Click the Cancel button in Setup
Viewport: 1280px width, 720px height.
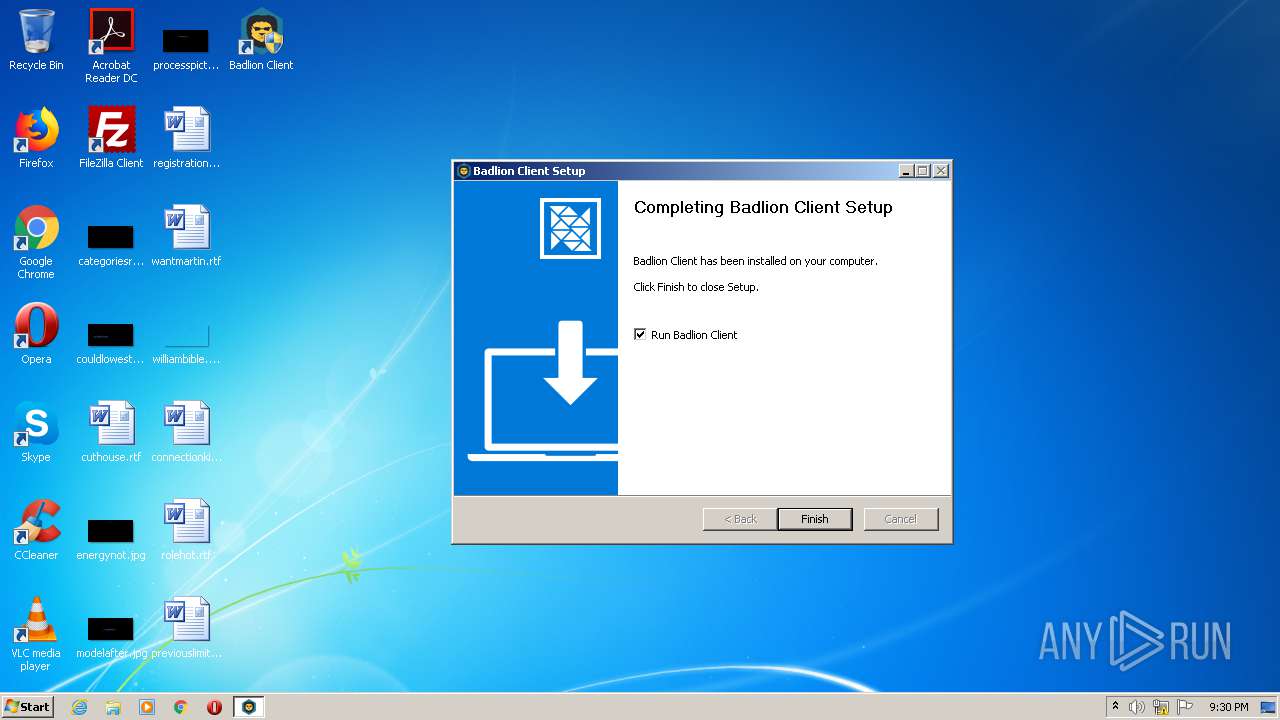pyautogui.click(x=900, y=519)
